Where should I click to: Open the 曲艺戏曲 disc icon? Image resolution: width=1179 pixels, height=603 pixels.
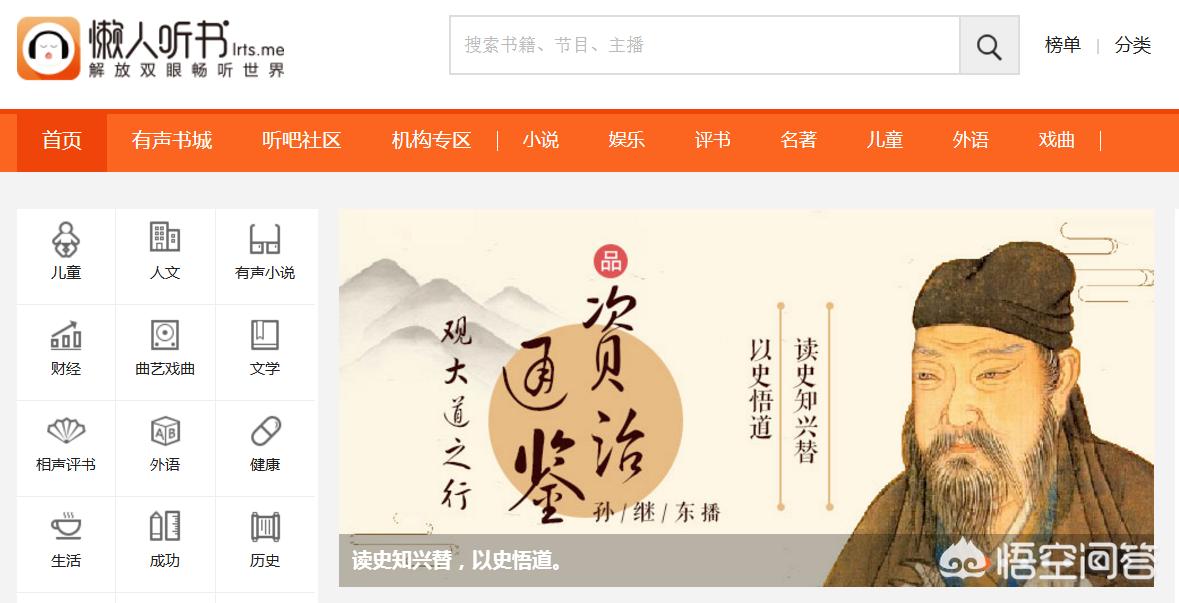point(165,335)
